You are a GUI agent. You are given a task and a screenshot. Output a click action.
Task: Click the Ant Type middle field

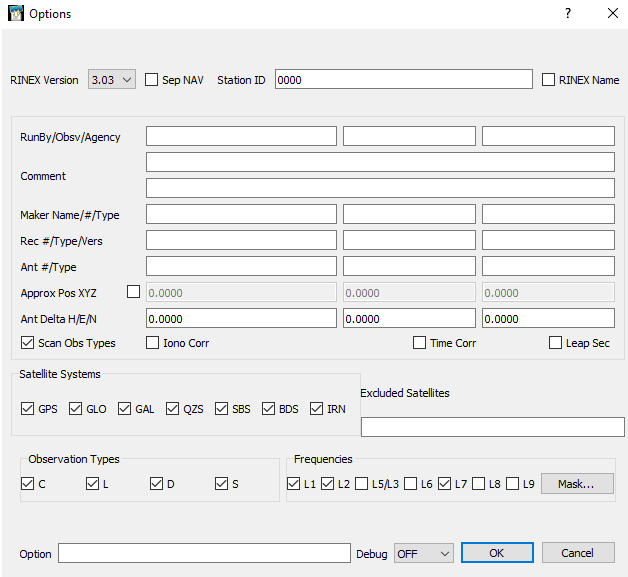click(x=409, y=266)
